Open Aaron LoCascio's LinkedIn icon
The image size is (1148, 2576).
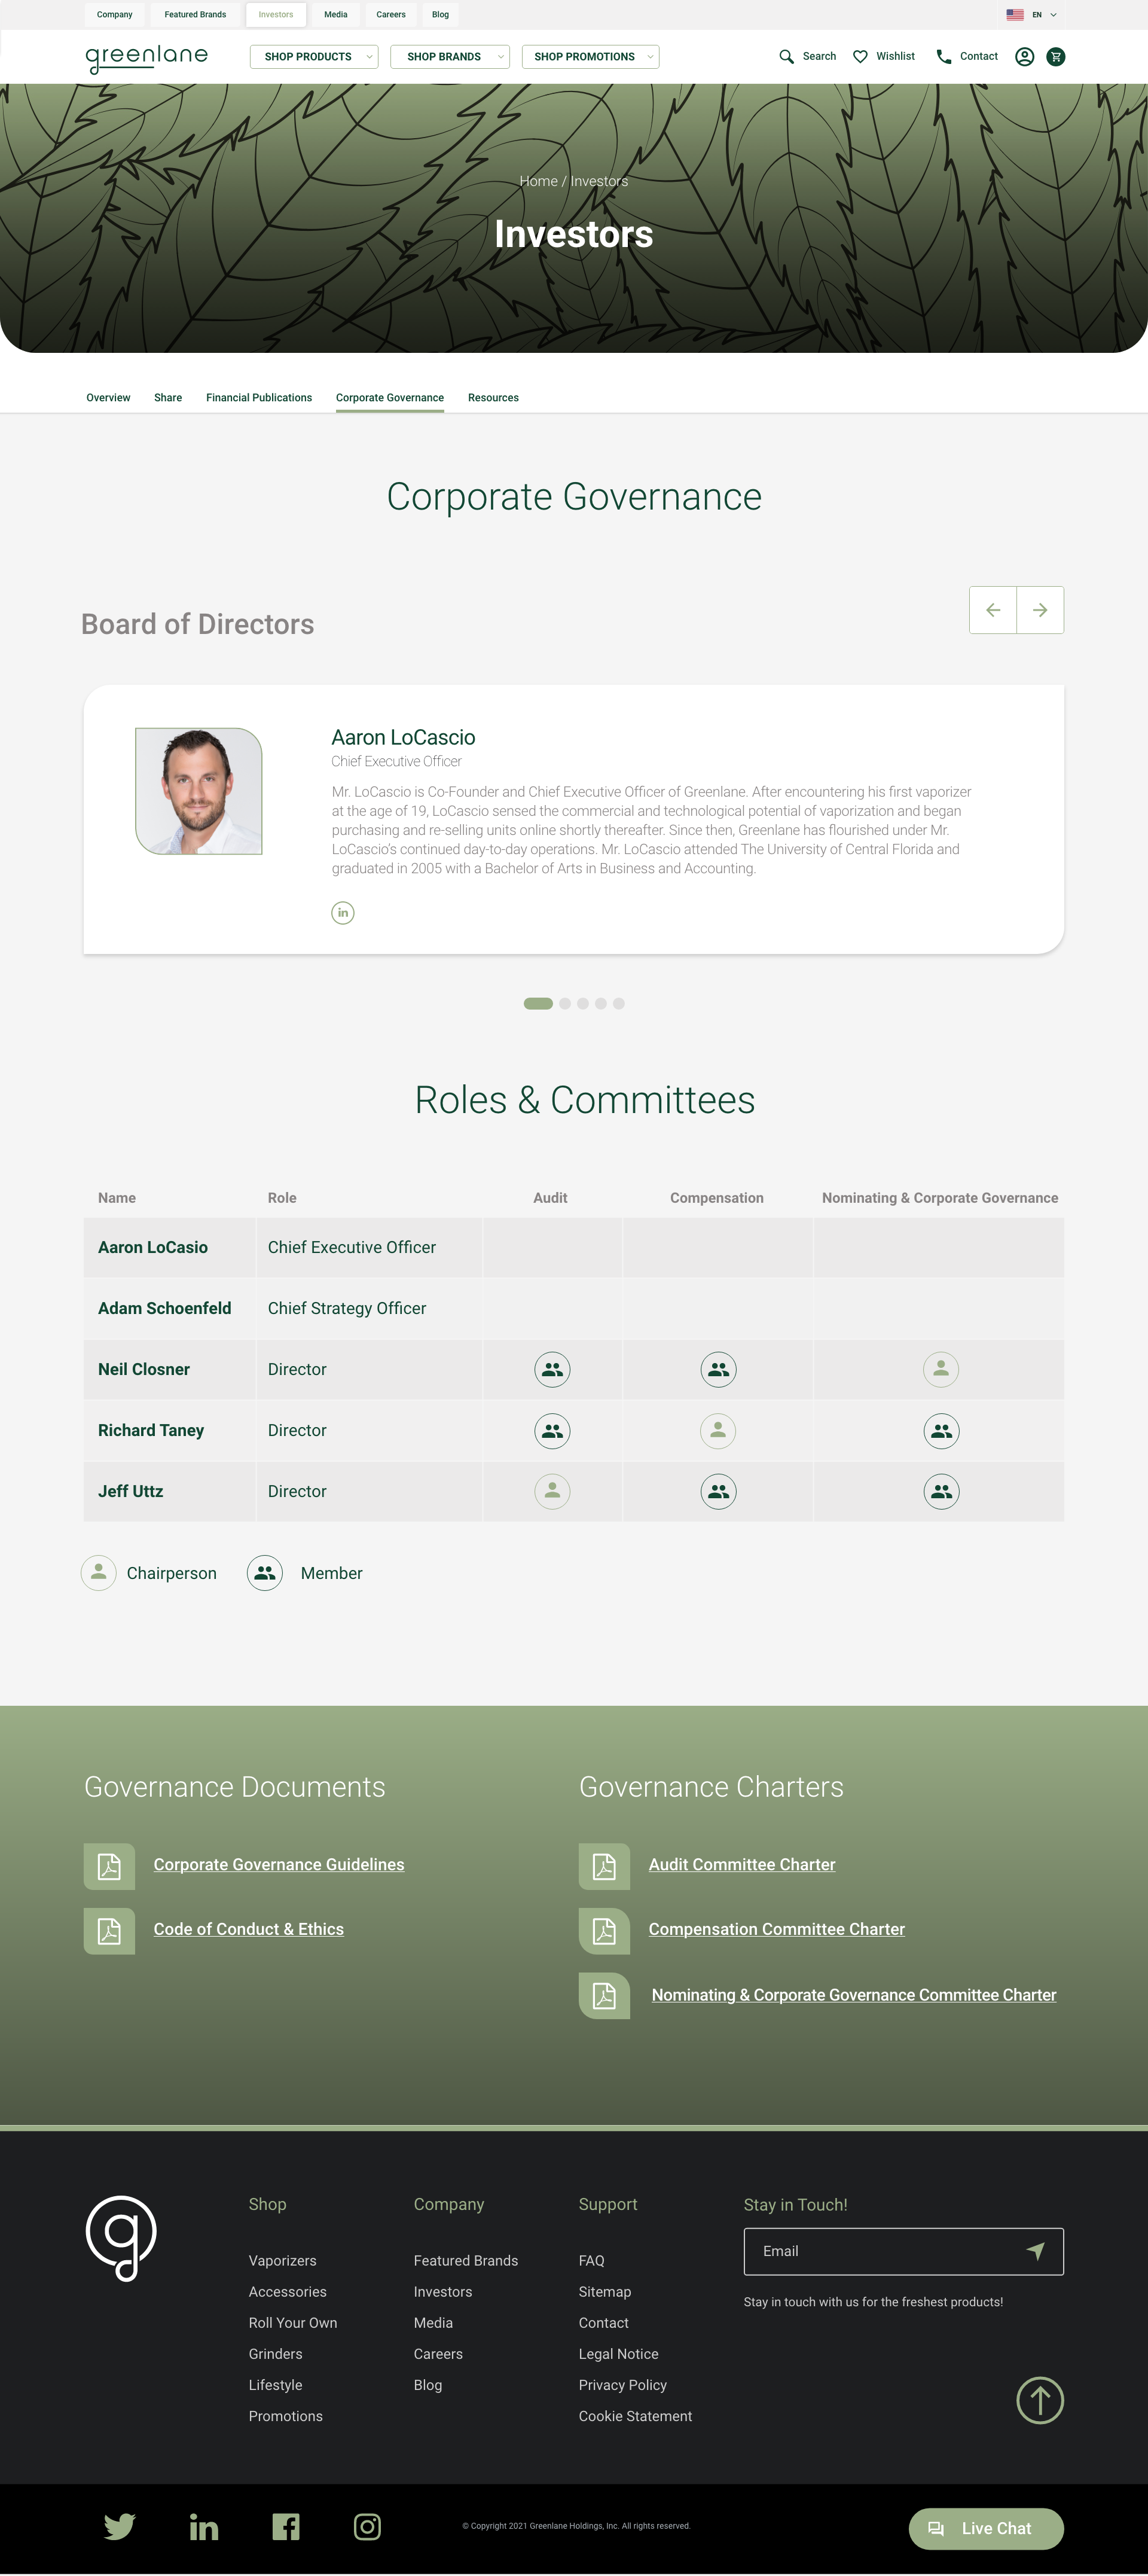click(x=343, y=913)
